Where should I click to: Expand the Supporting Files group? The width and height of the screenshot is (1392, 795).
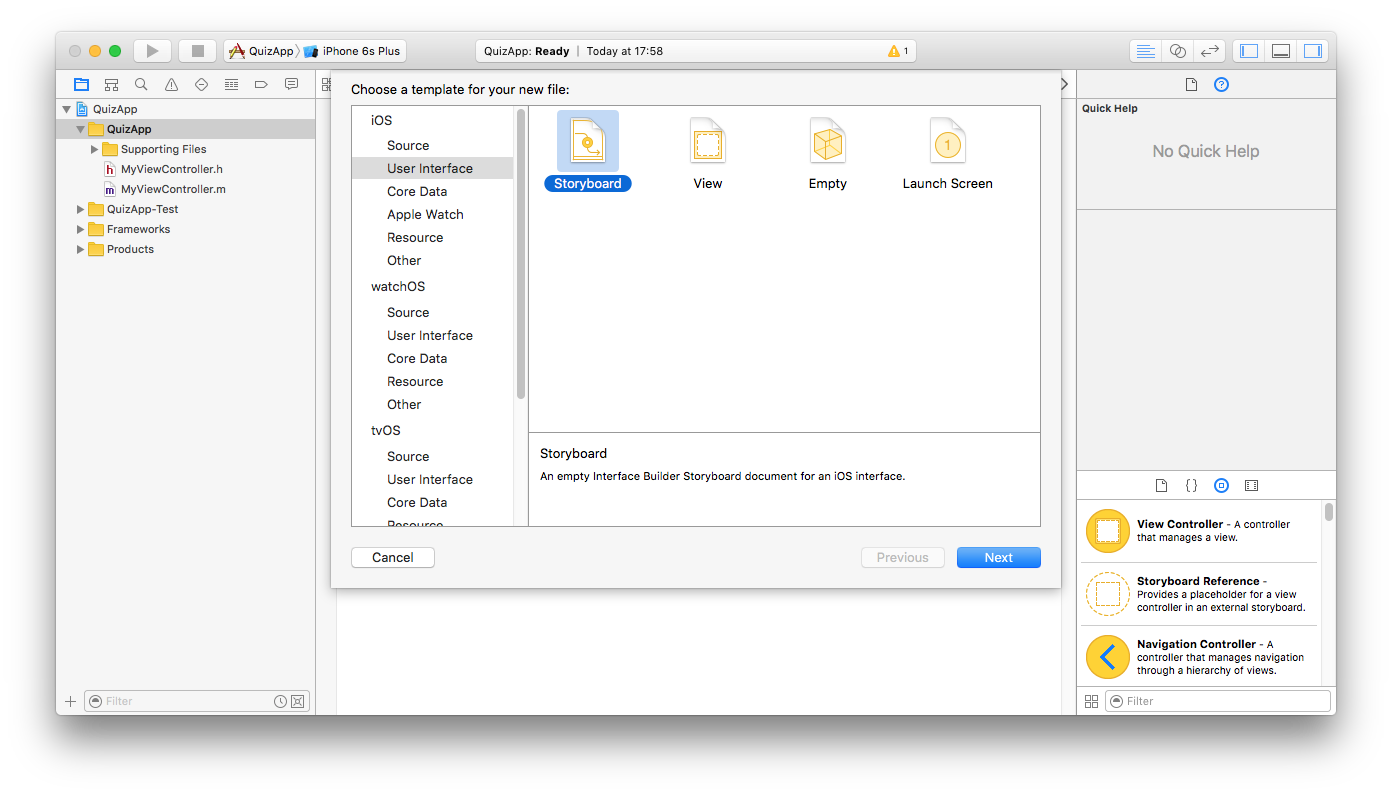(x=95, y=149)
